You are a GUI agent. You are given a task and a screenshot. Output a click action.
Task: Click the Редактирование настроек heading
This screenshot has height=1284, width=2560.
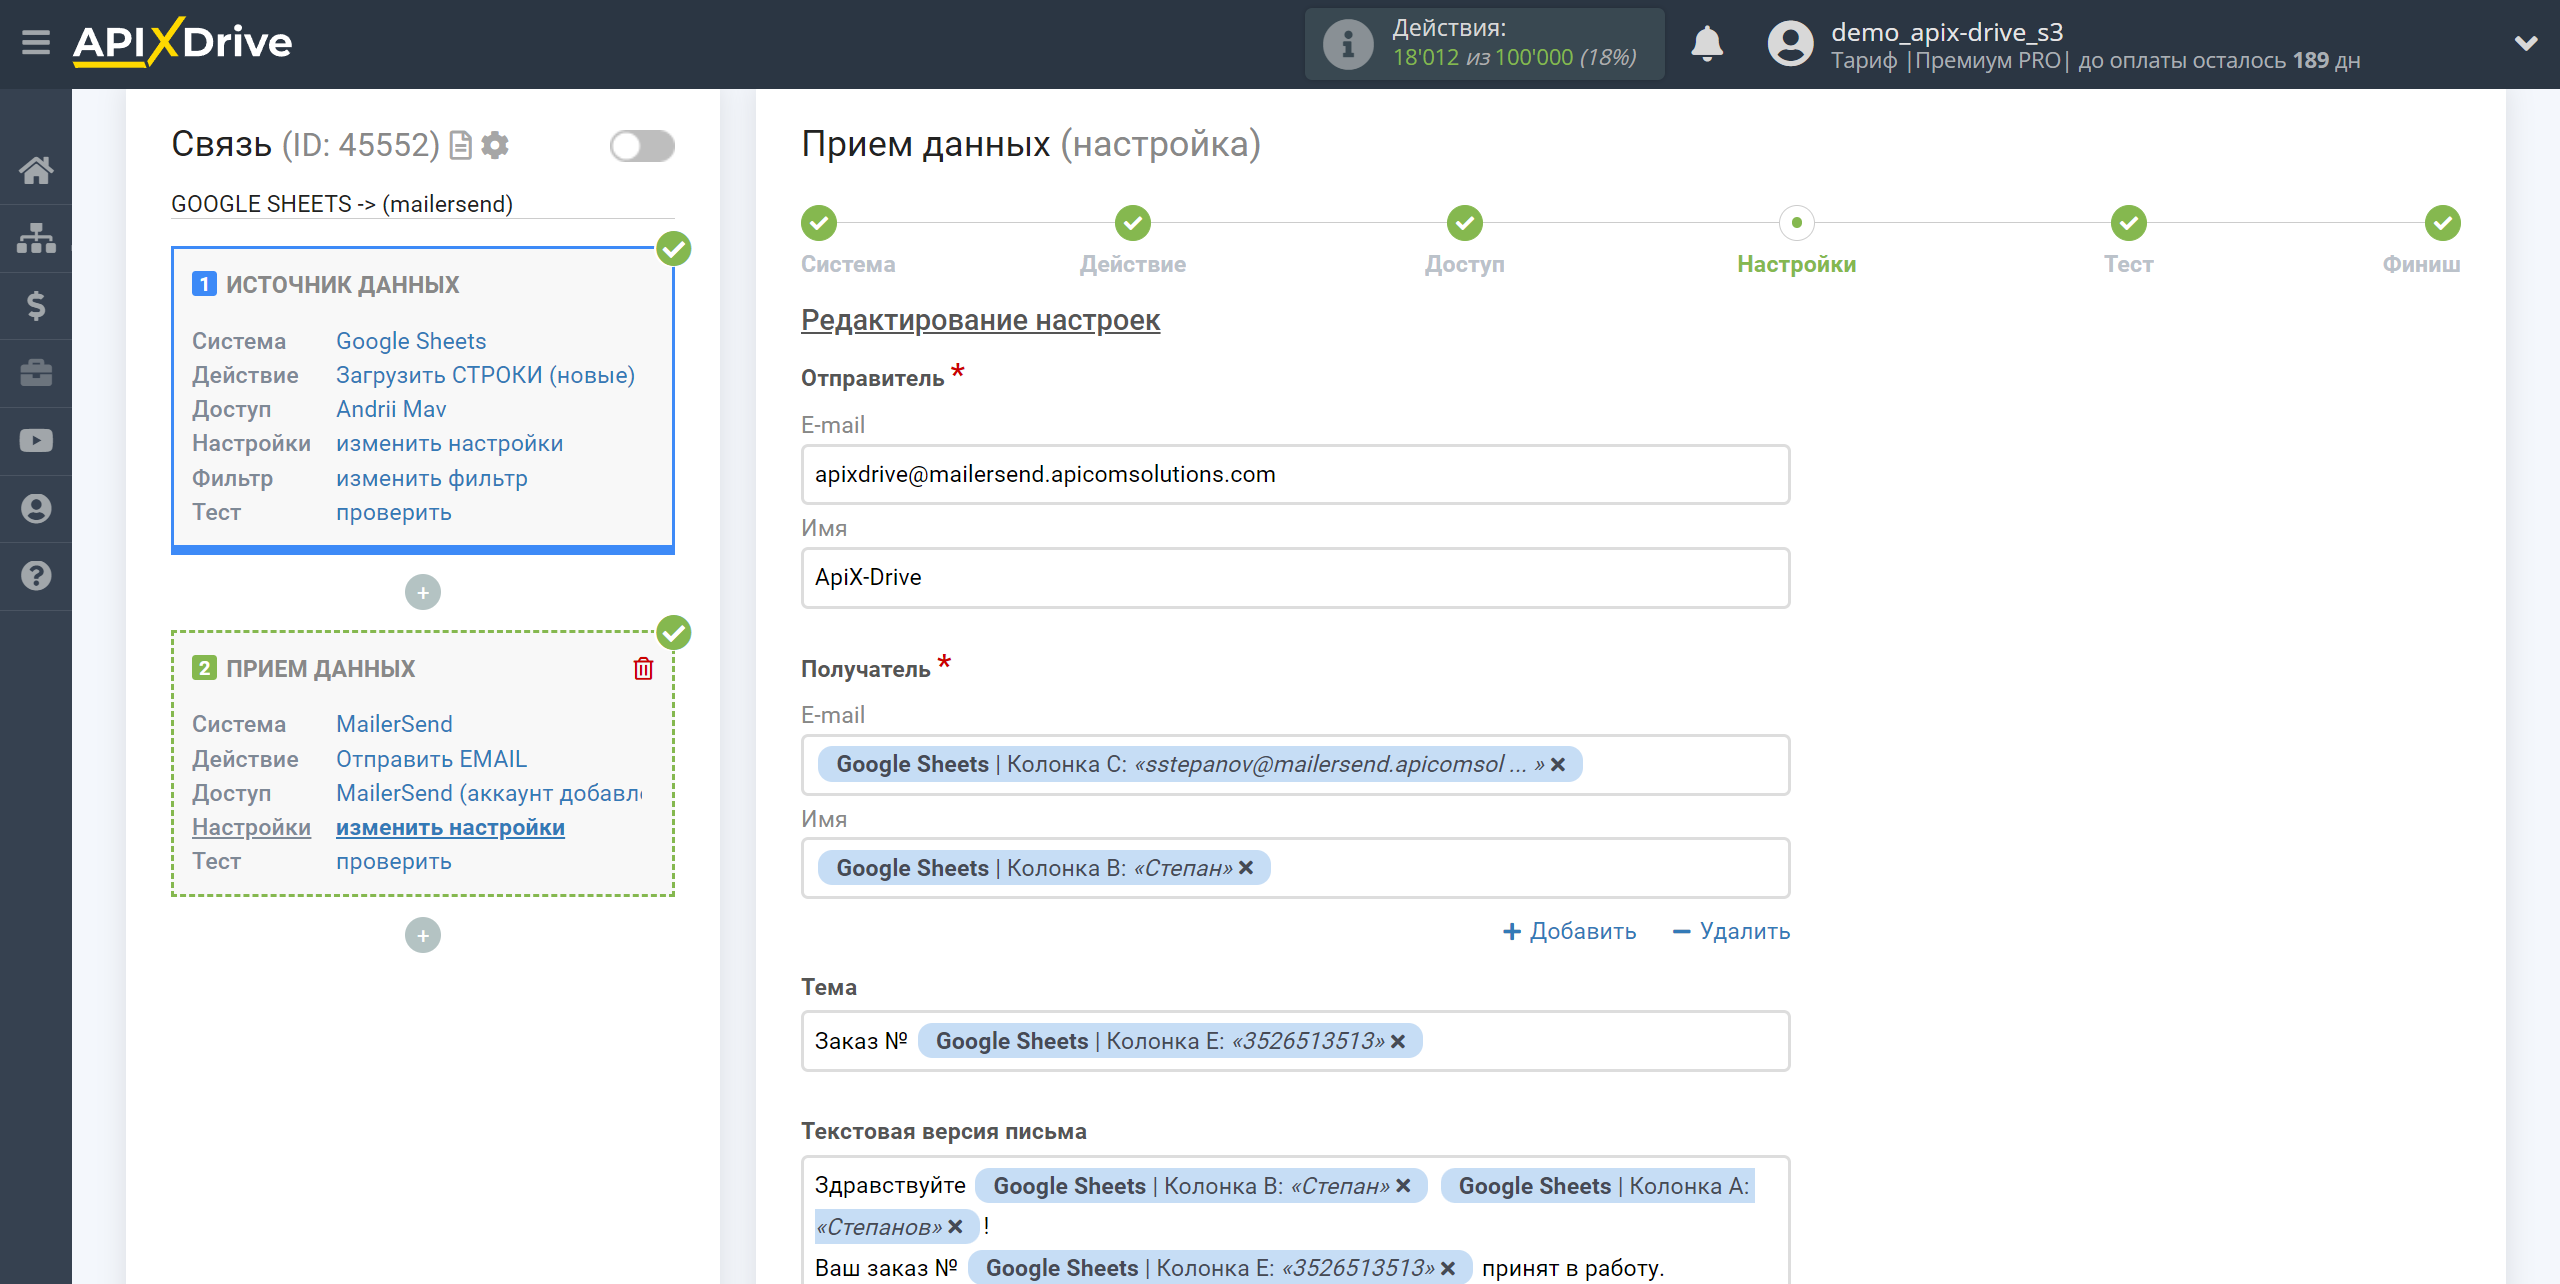pyautogui.click(x=980, y=320)
